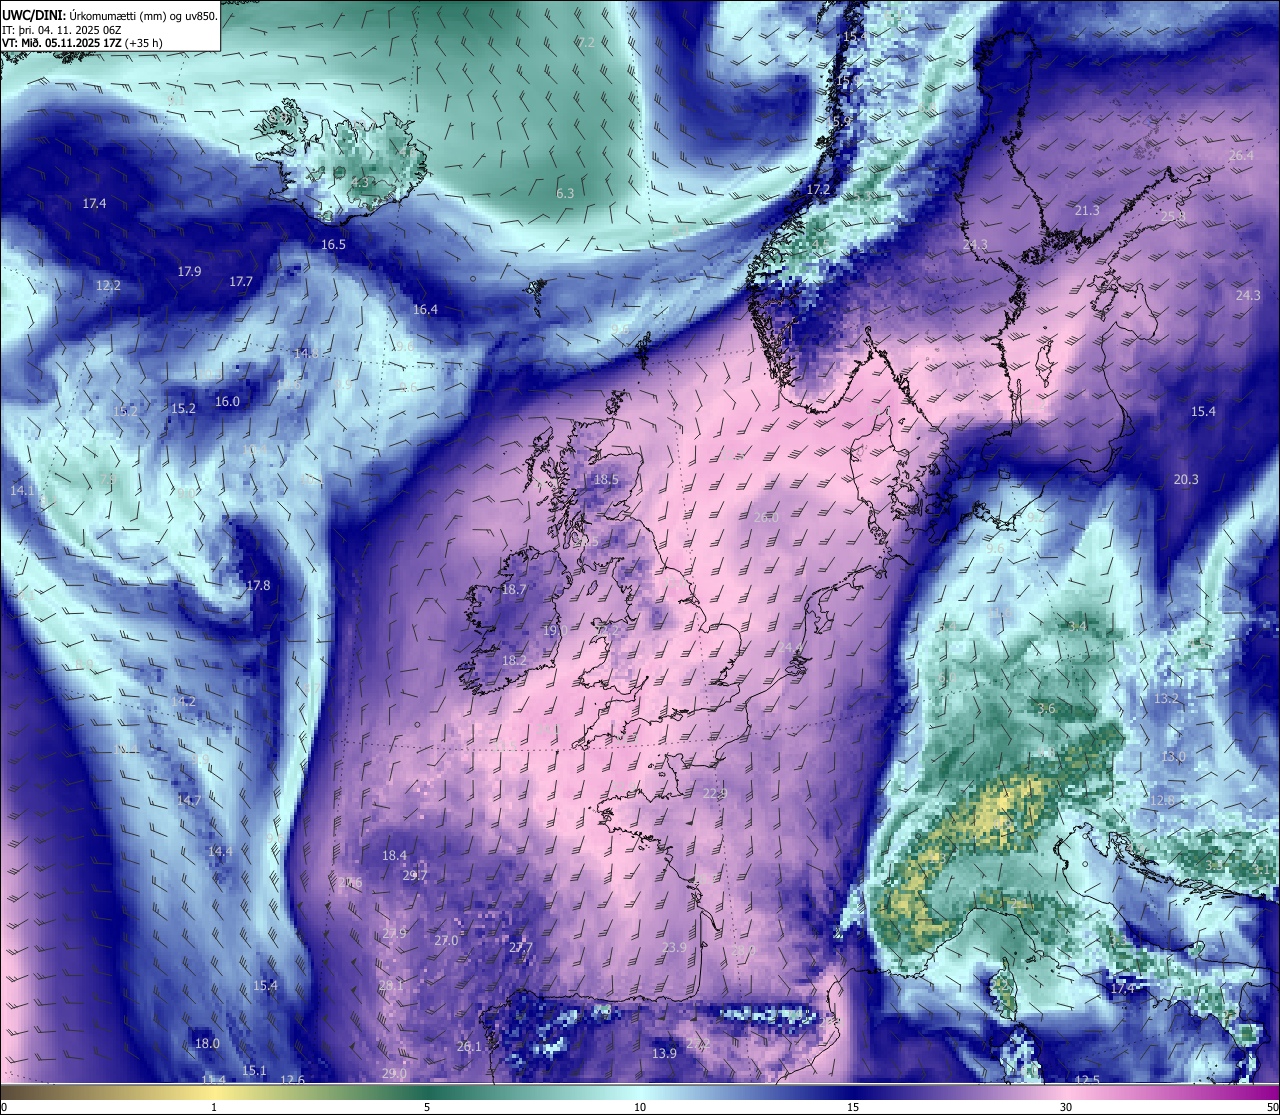The width and height of the screenshot is (1280, 1115).
Task: Click the 16.5 value south of Iceland
Action: coord(333,244)
